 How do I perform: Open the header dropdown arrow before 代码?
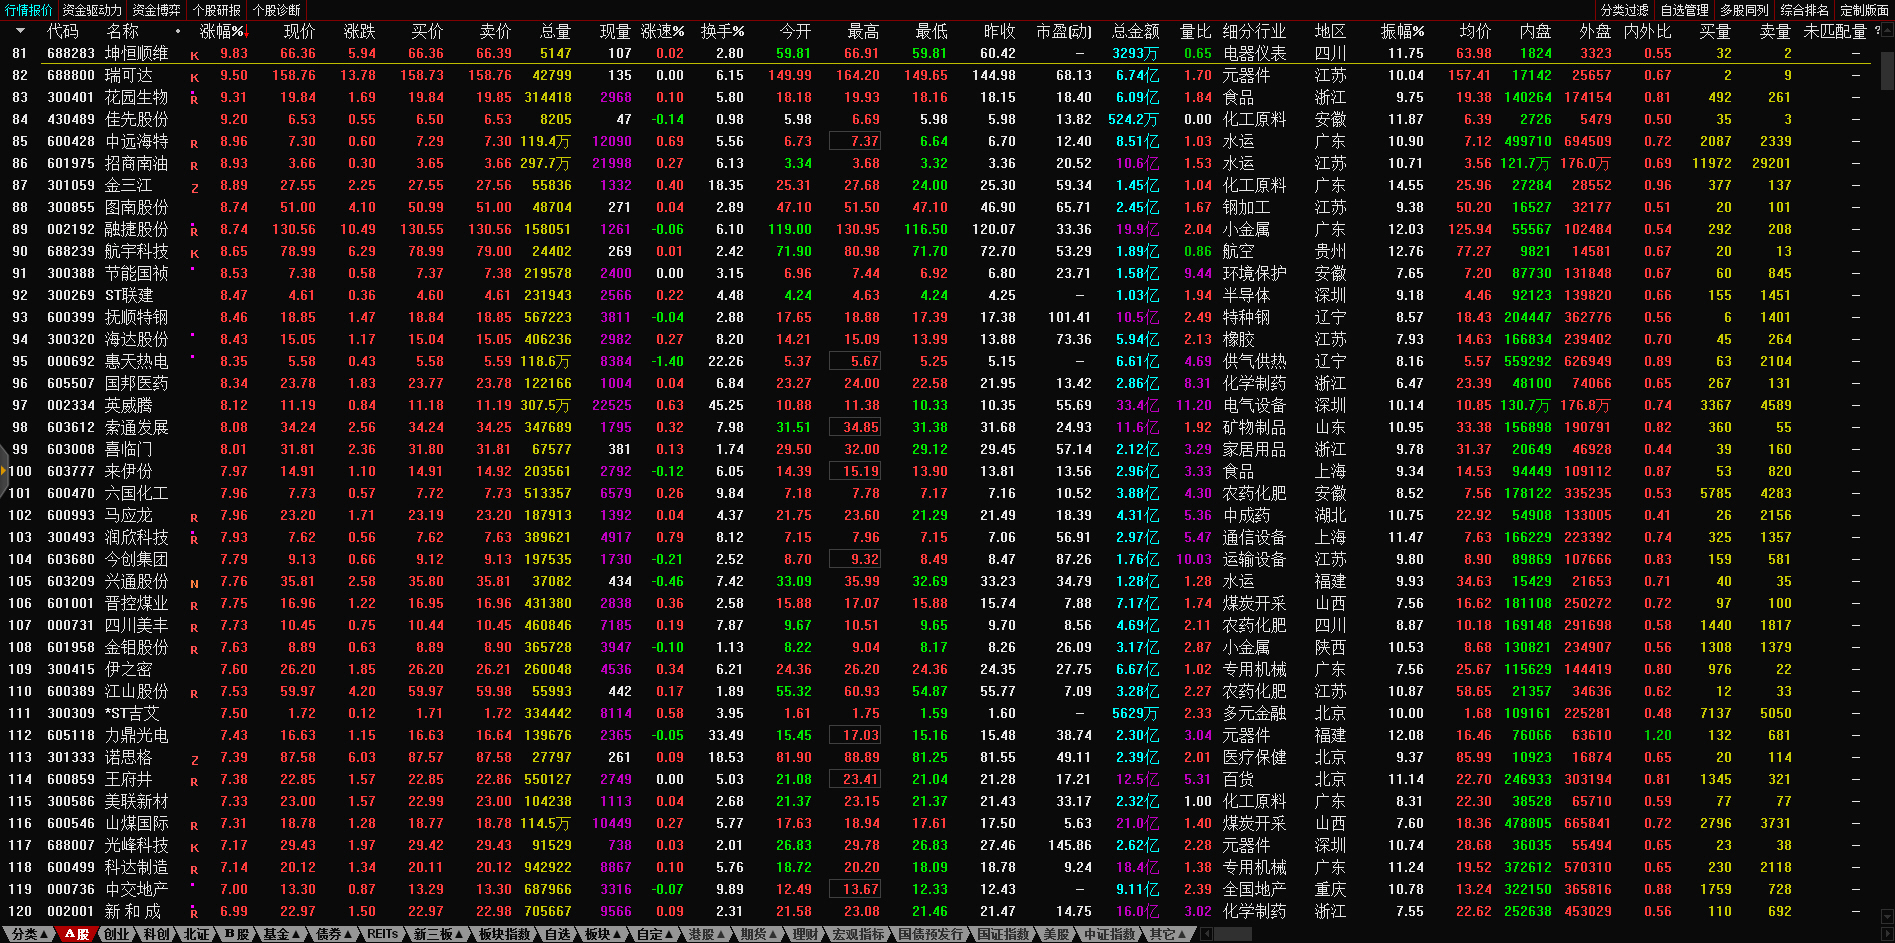(x=20, y=31)
